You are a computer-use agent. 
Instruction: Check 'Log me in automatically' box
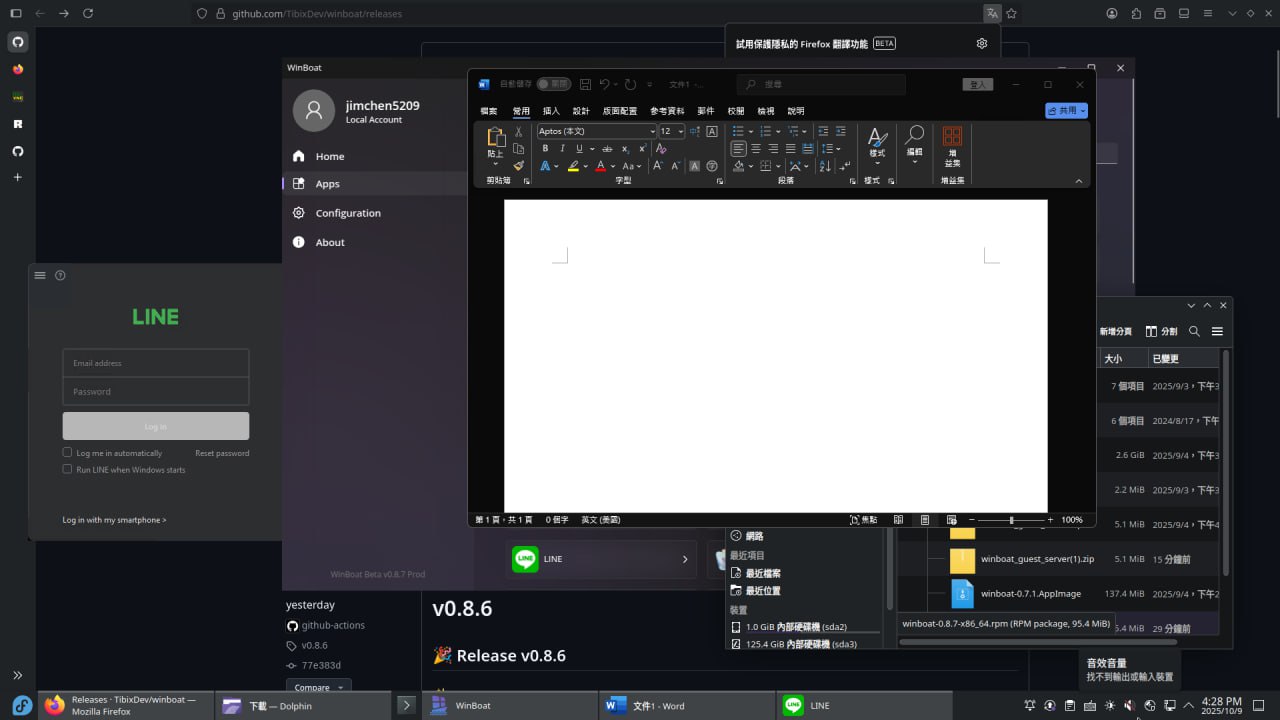click(68, 453)
